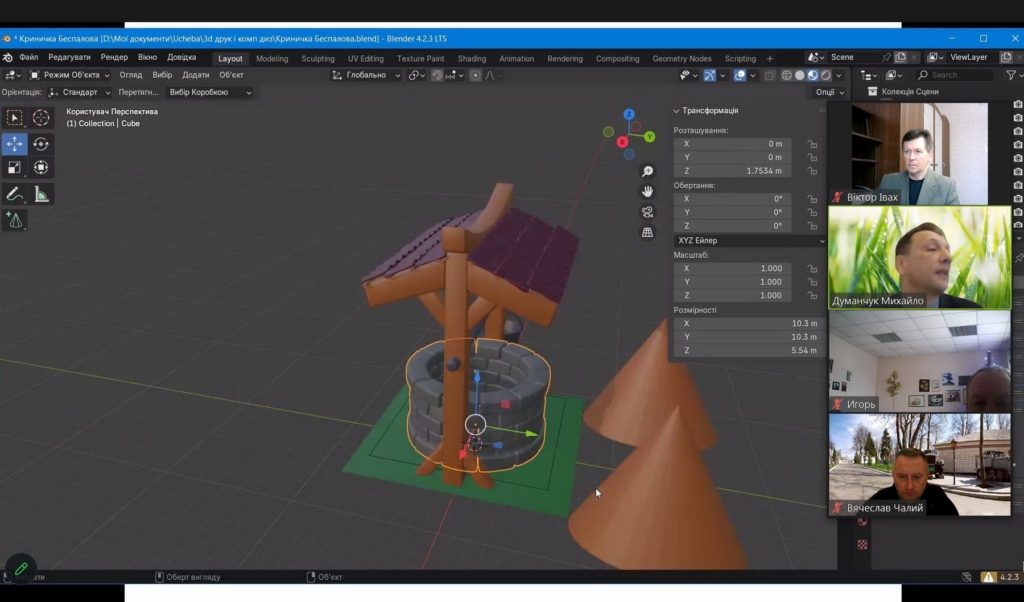Toggle camera view with camera icon
Image resolution: width=1024 pixels, height=602 pixels.
(647, 212)
